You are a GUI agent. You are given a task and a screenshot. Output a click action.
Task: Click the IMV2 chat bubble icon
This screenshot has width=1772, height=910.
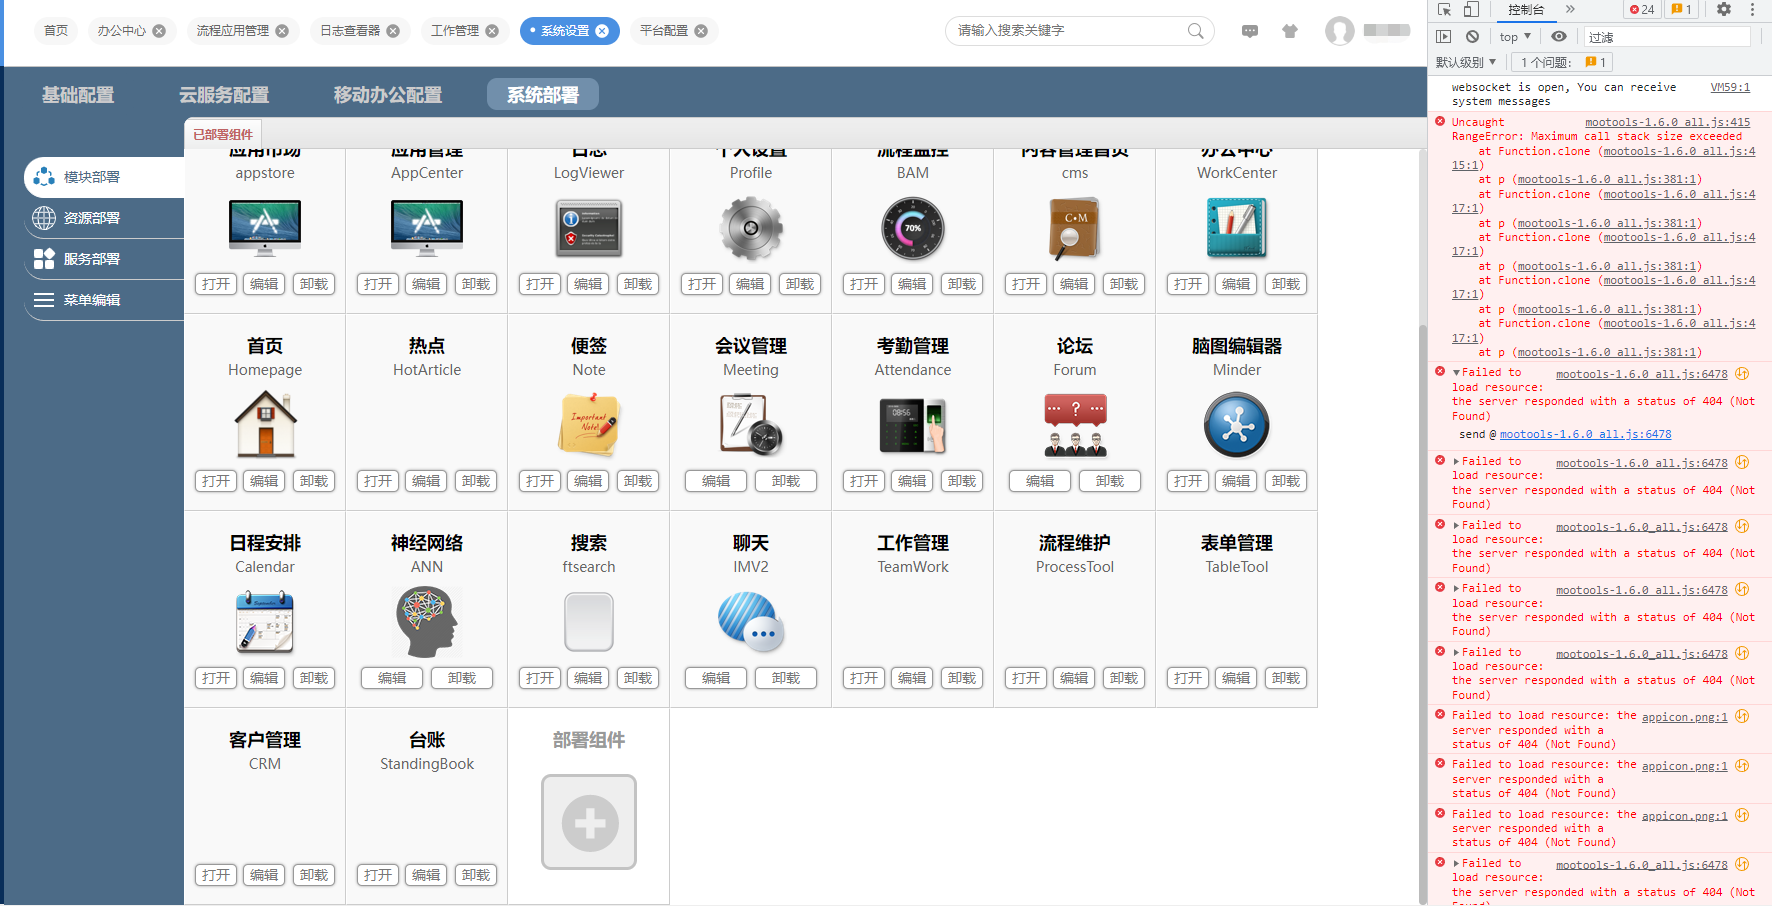coord(751,621)
